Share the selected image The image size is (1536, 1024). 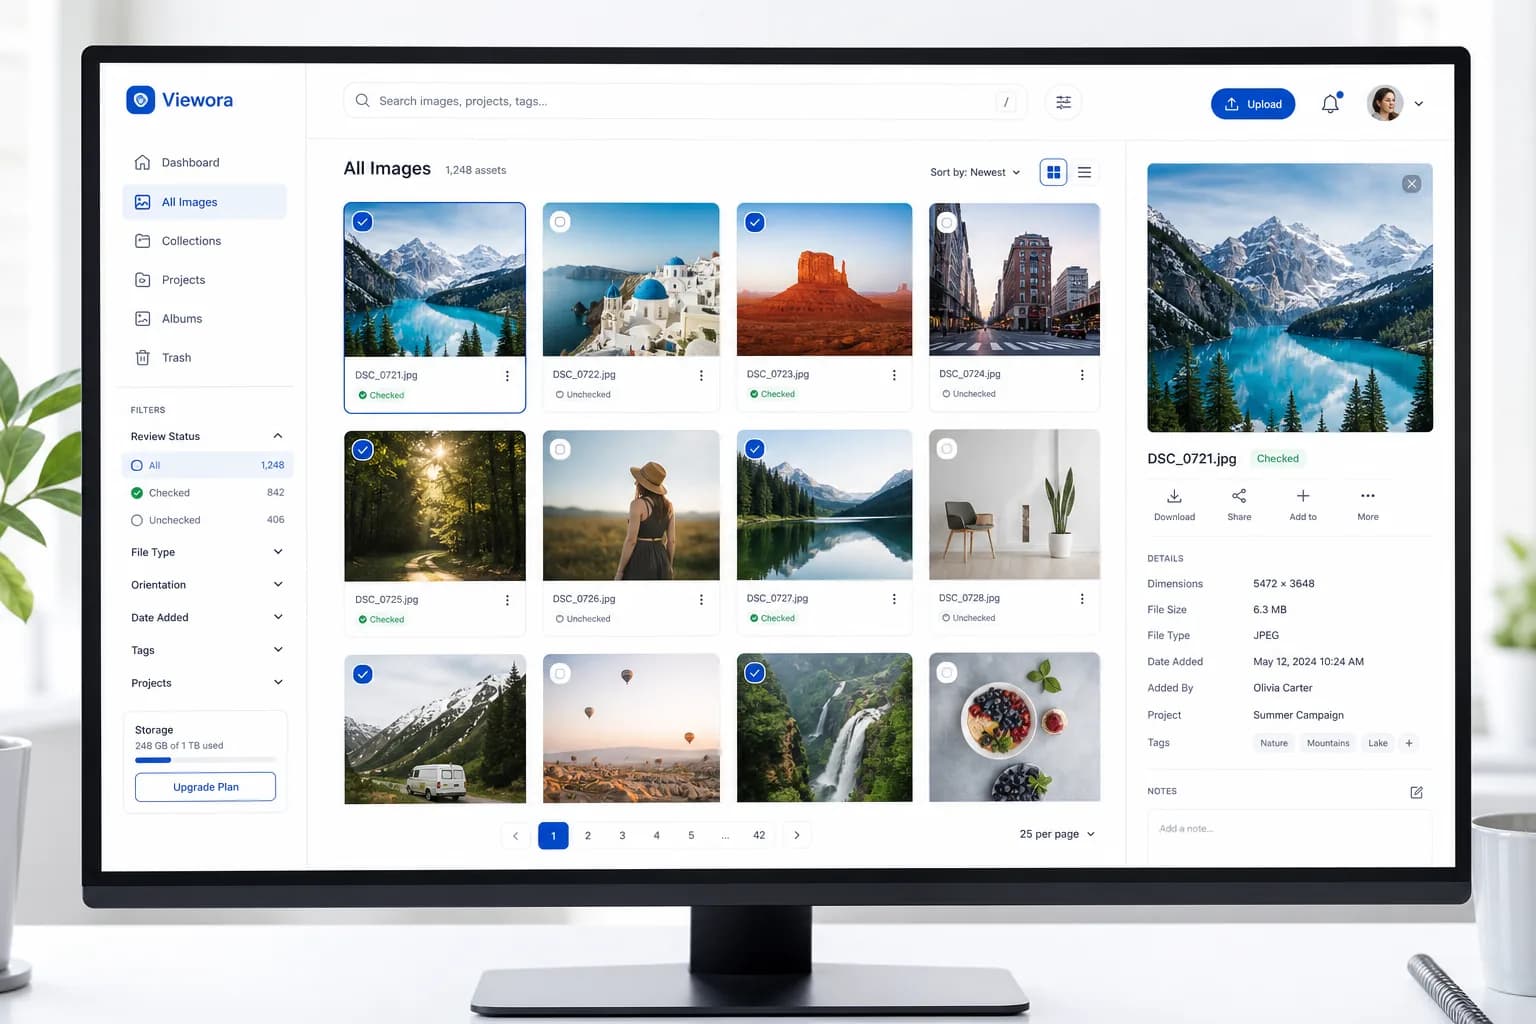(x=1239, y=505)
